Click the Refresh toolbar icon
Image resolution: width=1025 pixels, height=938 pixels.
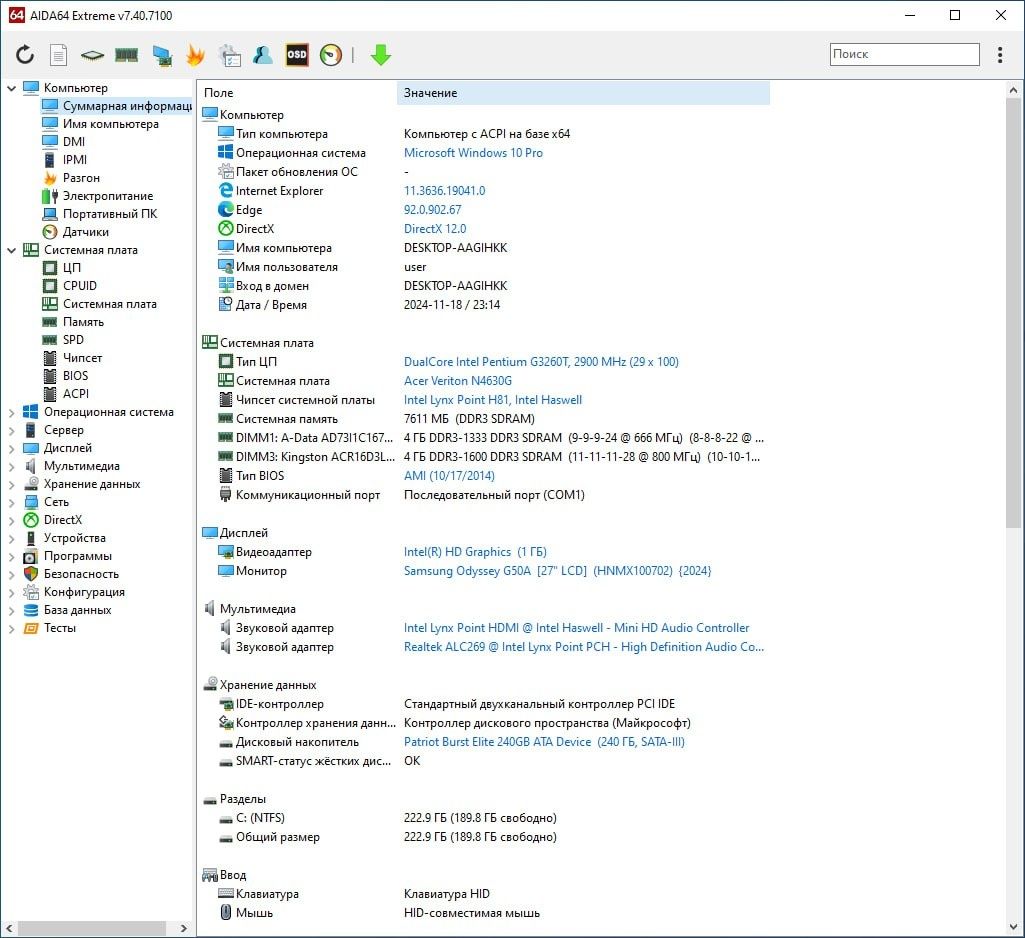point(25,55)
